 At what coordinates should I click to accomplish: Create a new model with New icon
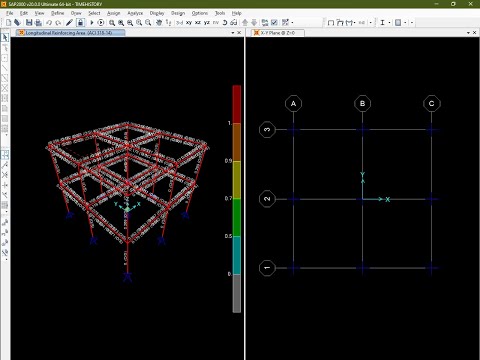pos(8,22)
